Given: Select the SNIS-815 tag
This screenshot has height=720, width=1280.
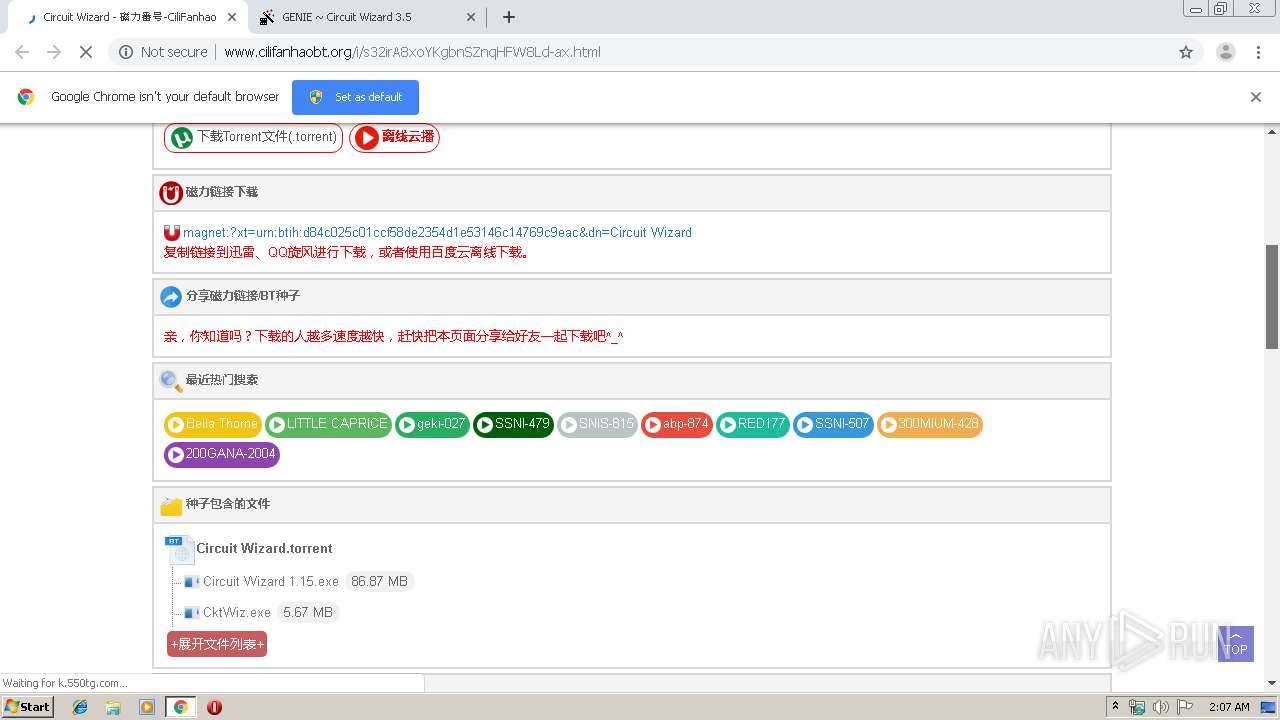Looking at the screenshot, I should 597,424.
